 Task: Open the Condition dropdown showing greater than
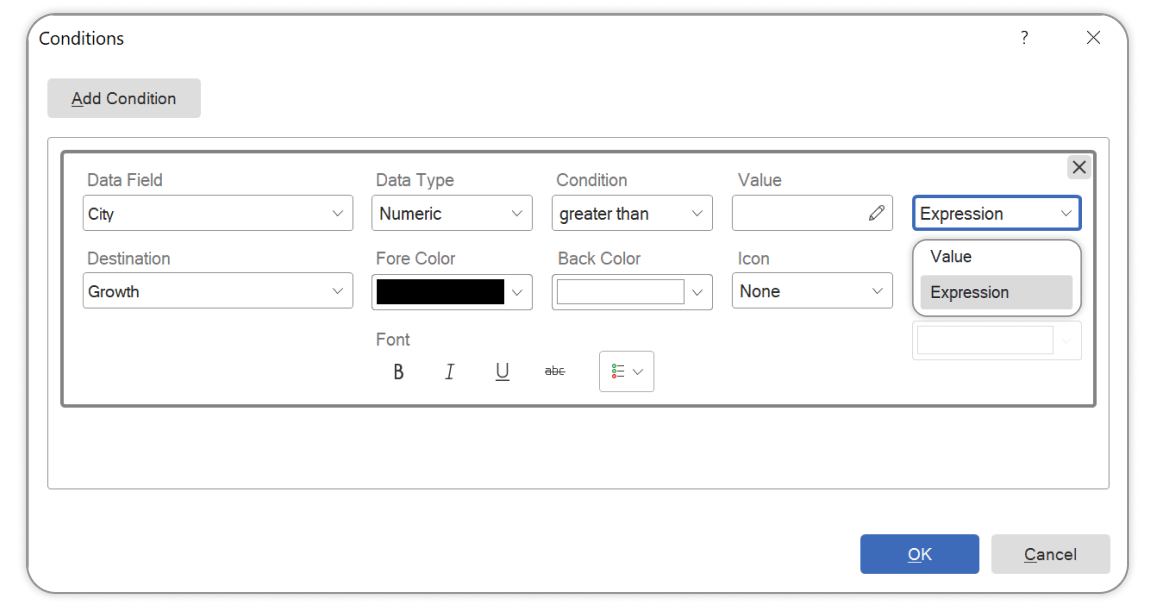(632, 214)
